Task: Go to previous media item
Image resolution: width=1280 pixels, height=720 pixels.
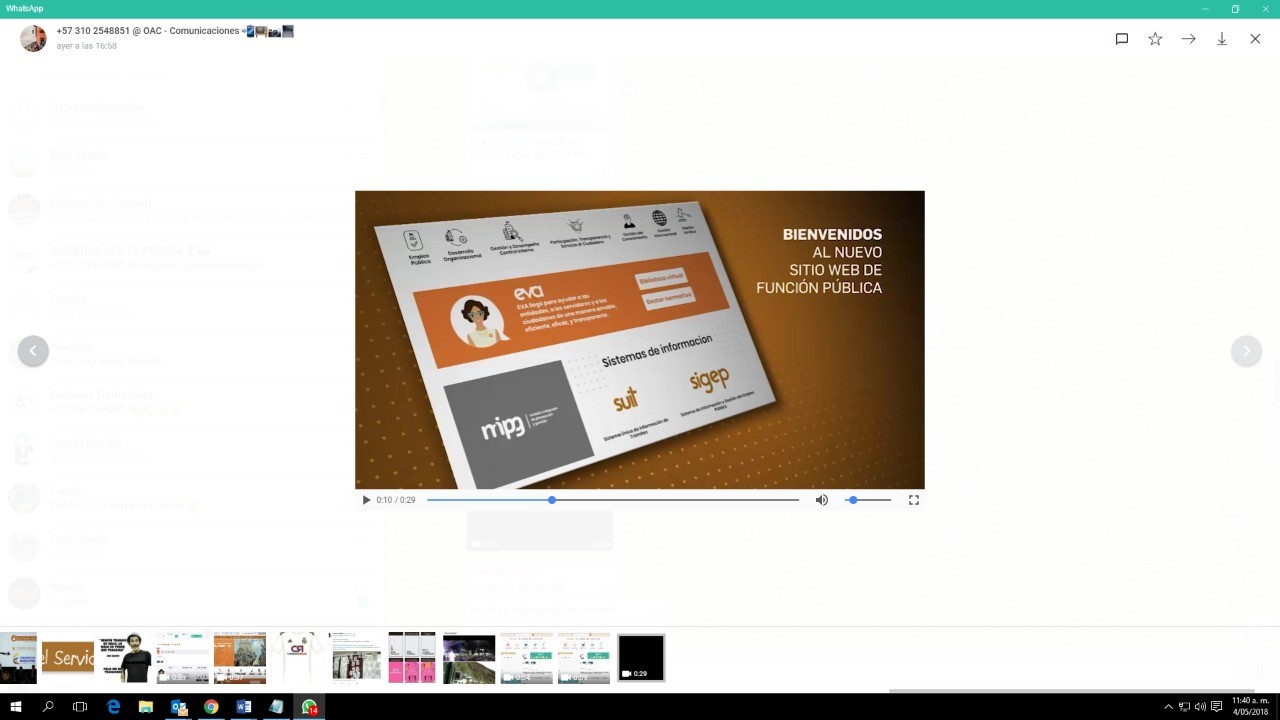Action: 33,351
